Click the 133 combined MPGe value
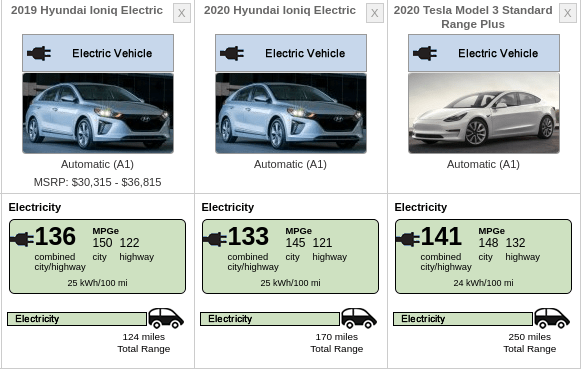This screenshot has width=582, height=369. pyautogui.click(x=248, y=236)
